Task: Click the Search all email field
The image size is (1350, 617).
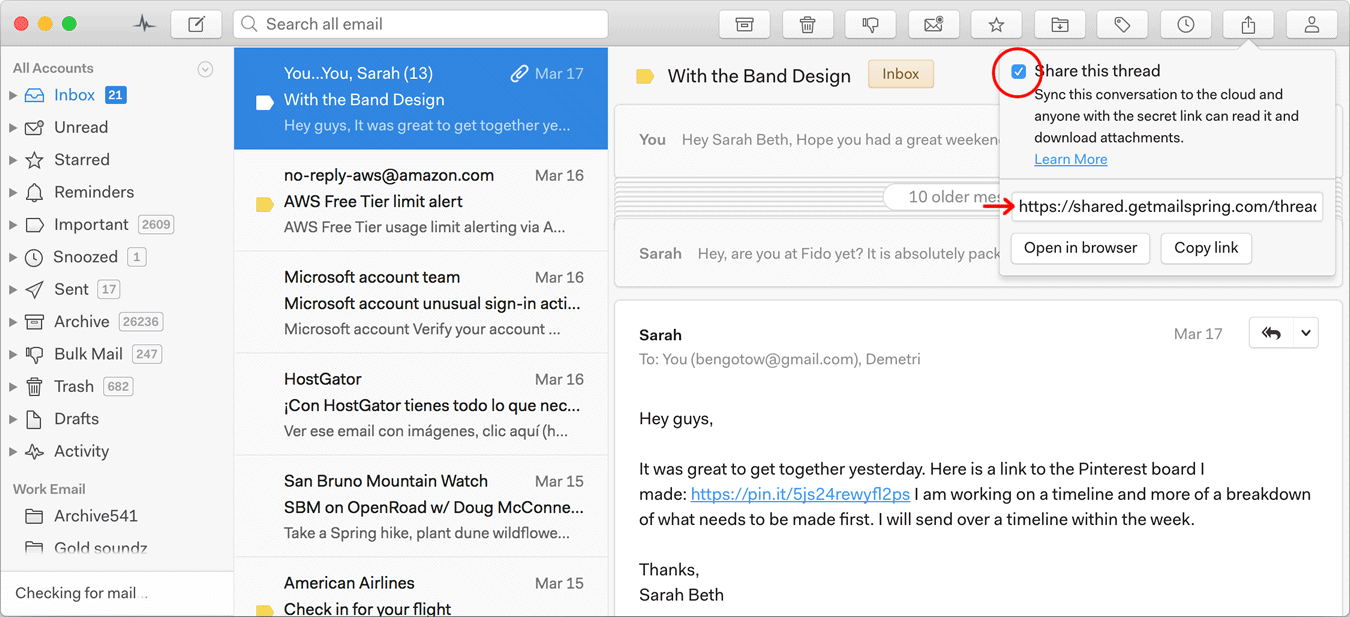Action: (420, 24)
